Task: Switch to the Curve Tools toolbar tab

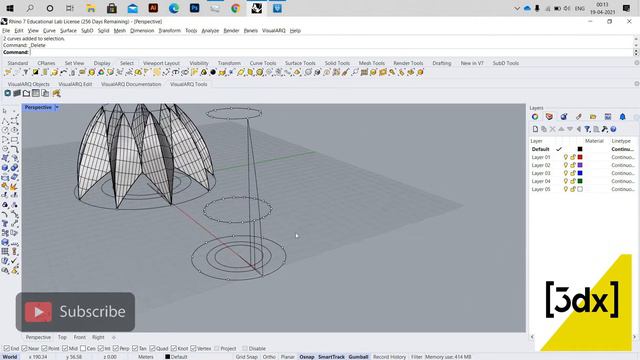Action: 263,63
